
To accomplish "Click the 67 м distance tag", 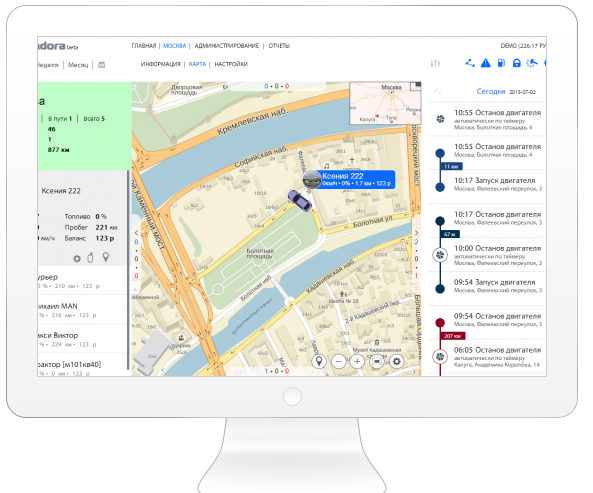I will point(450,234).
